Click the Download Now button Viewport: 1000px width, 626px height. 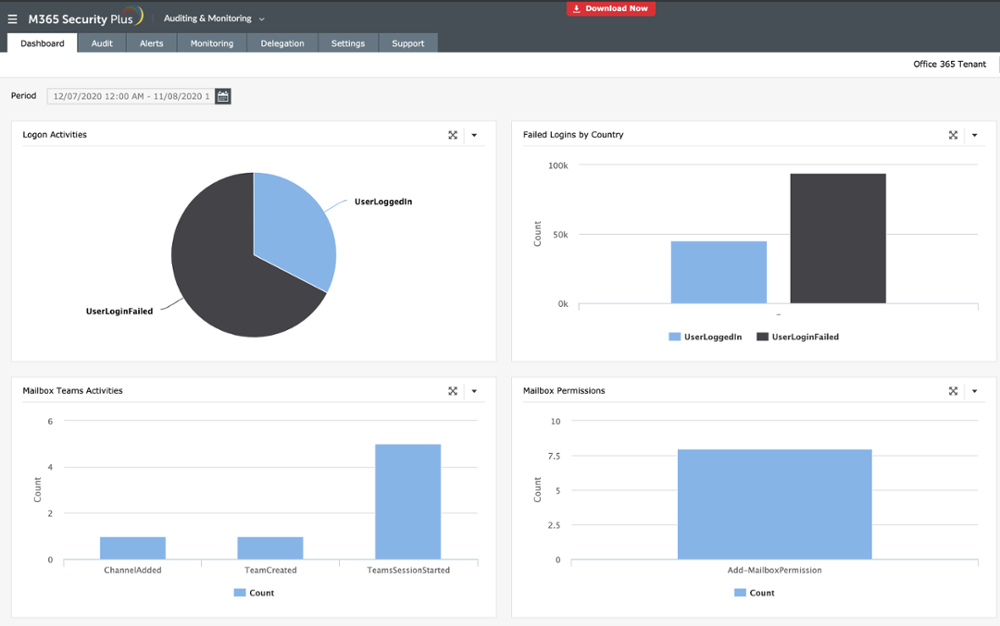click(x=611, y=9)
